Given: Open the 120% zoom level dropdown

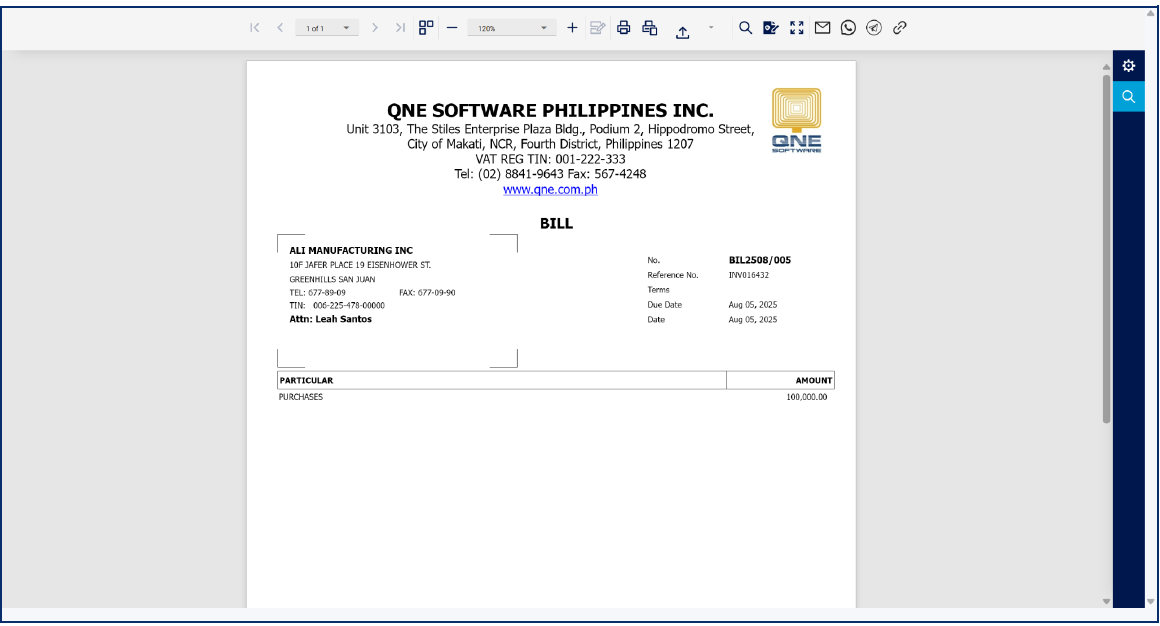Looking at the screenshot, I should 511,28.
